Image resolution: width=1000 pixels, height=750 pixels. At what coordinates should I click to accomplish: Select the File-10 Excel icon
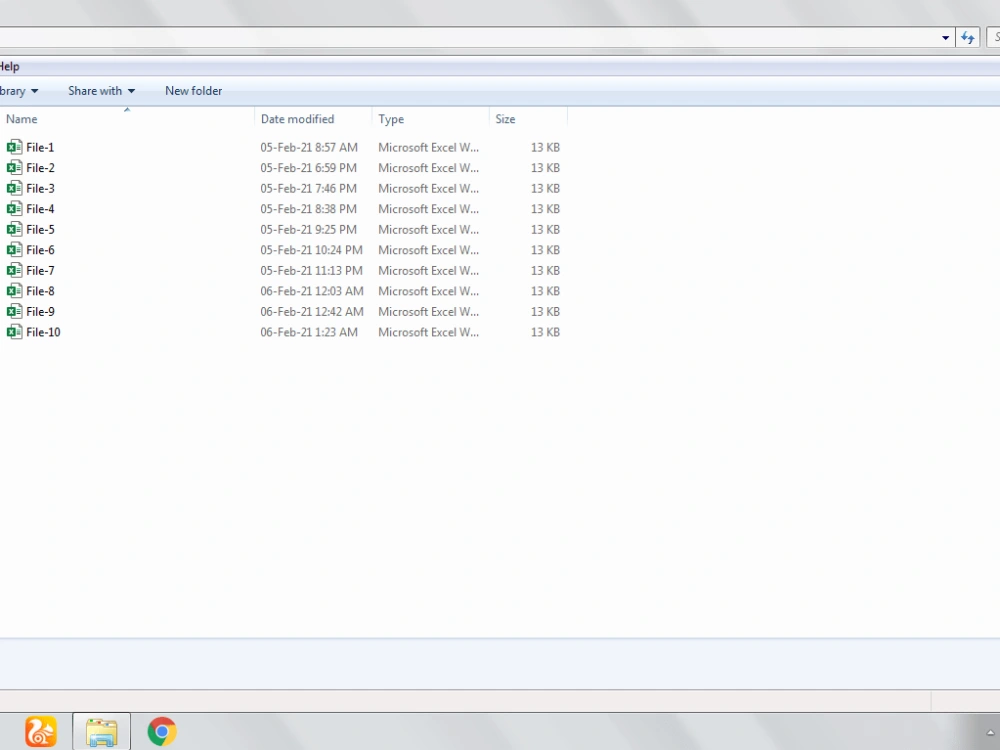pyautogui.click(x=14, y=332)
